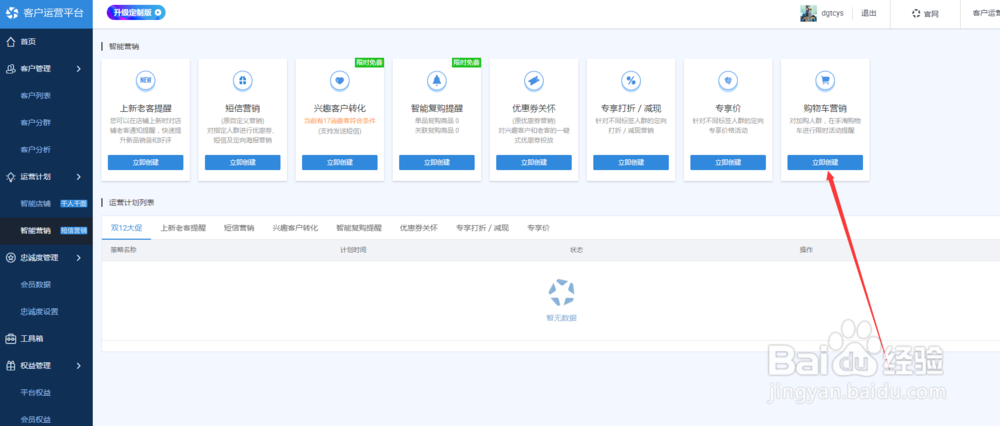Click 立即创建 under 专享价
Screen dimensions: 1000x426
point(728,163)
